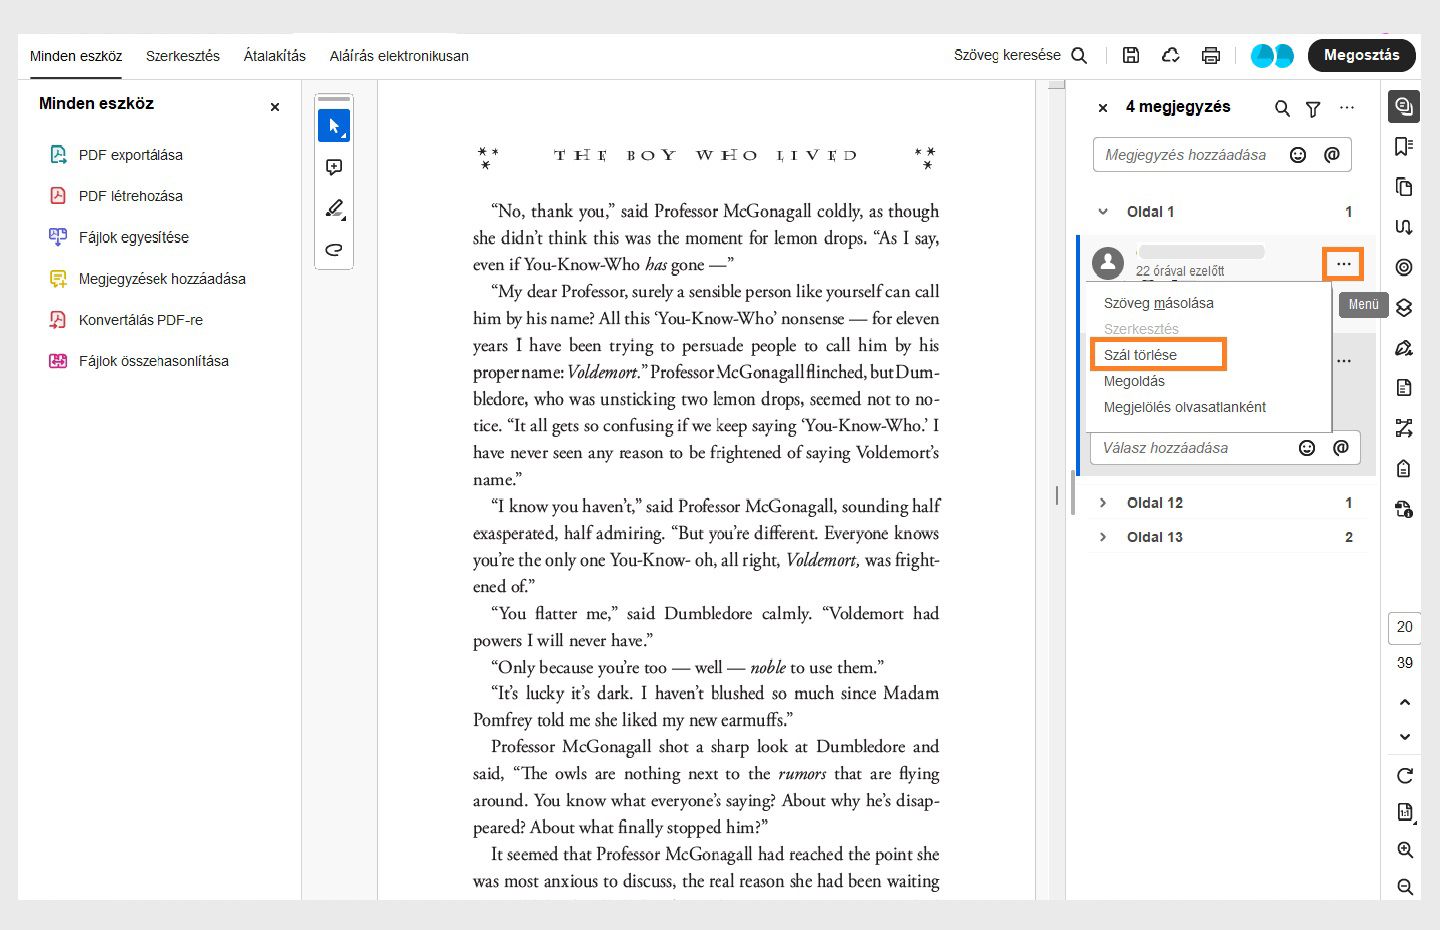Select the highlighter pen tool

pyautogui.click(x=334, y=208)
